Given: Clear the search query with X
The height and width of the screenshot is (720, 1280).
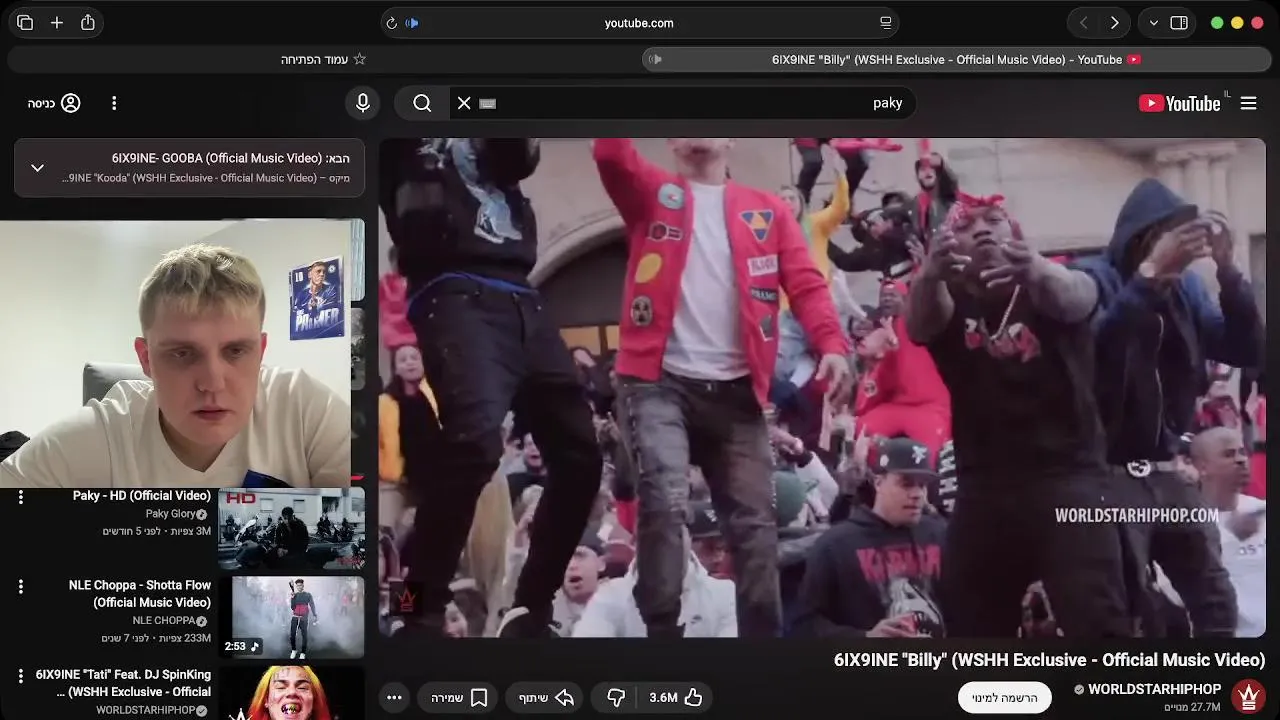Looking at the screenshot, I should [464, 103].
